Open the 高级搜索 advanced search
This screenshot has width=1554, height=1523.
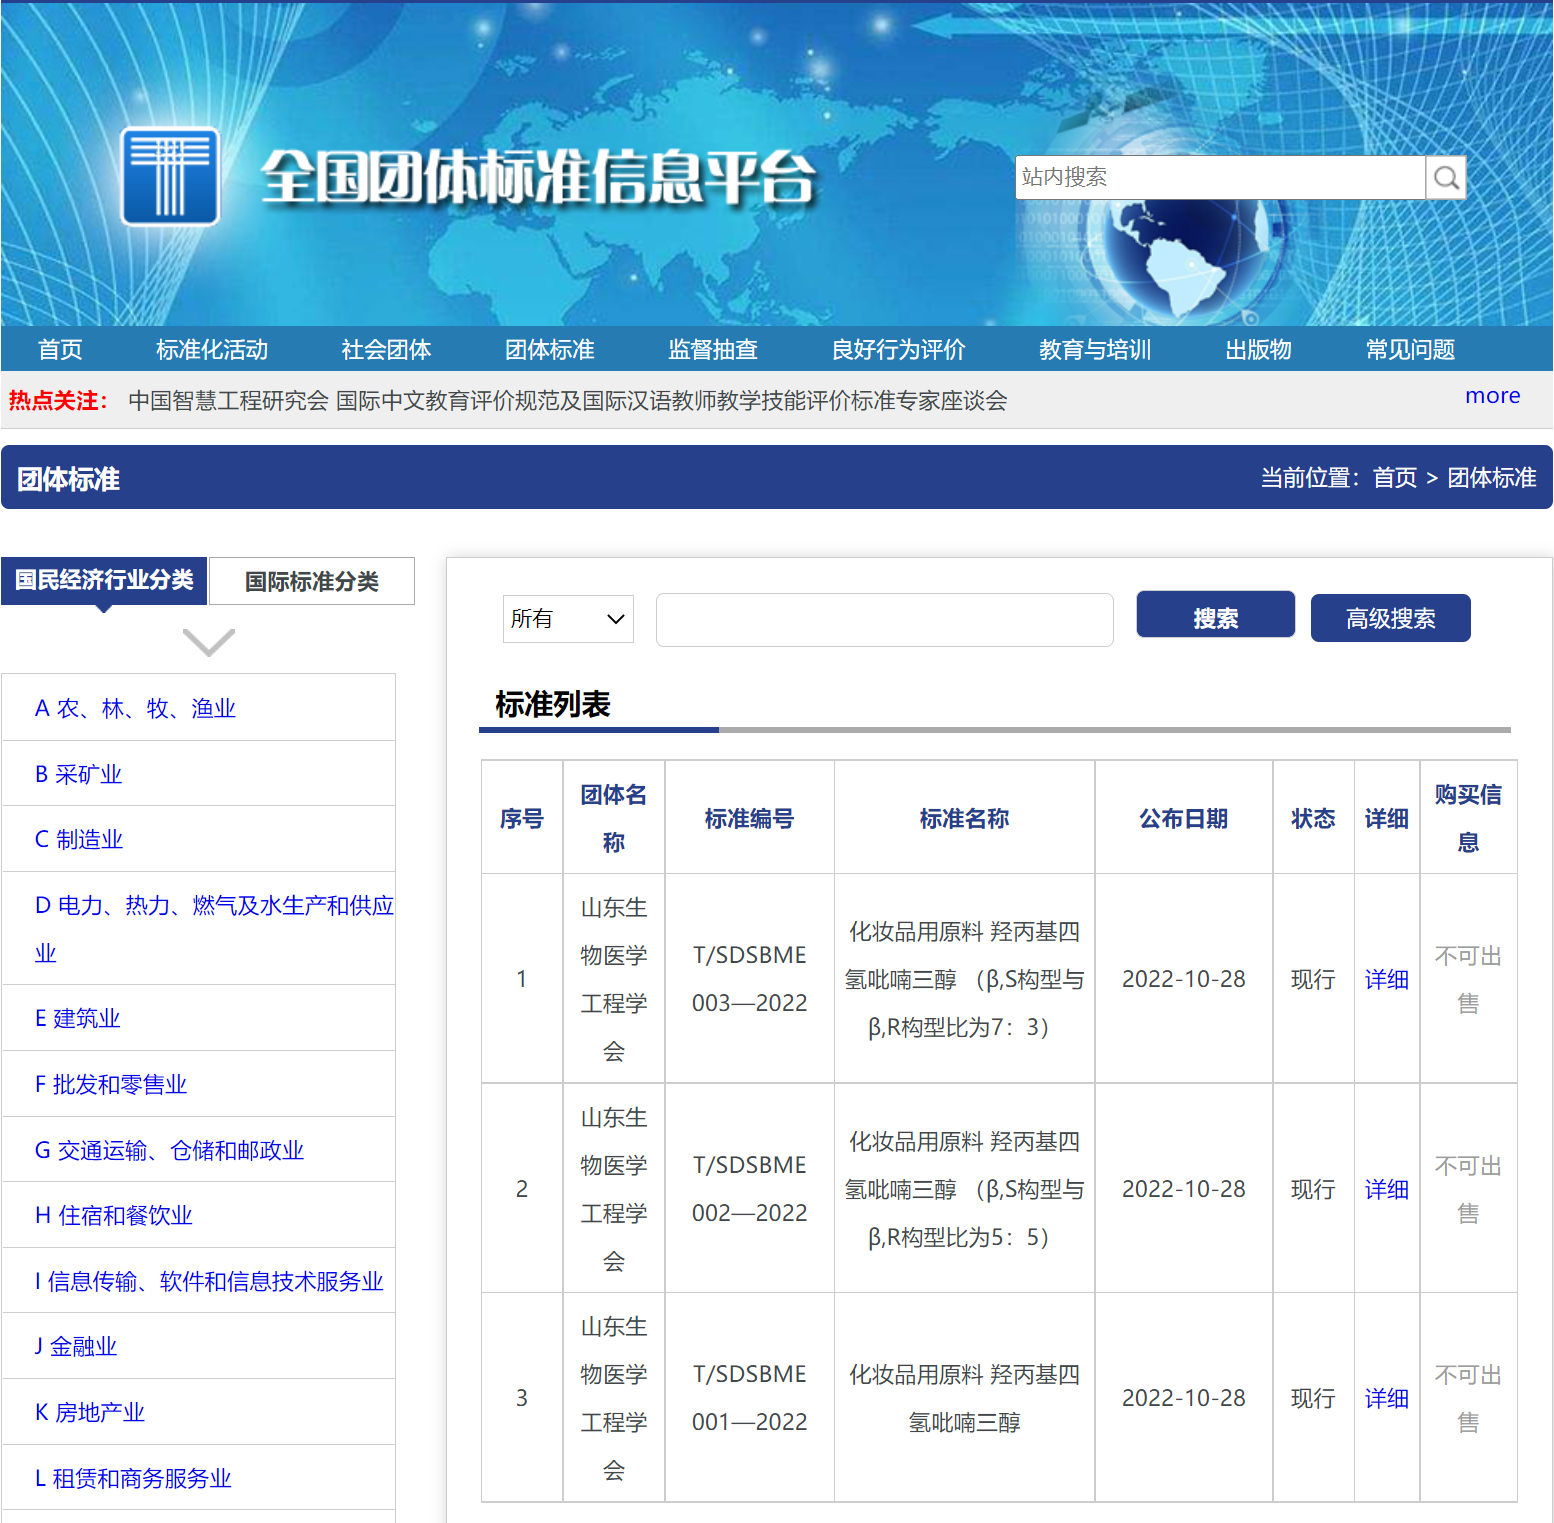[1390, 618]
